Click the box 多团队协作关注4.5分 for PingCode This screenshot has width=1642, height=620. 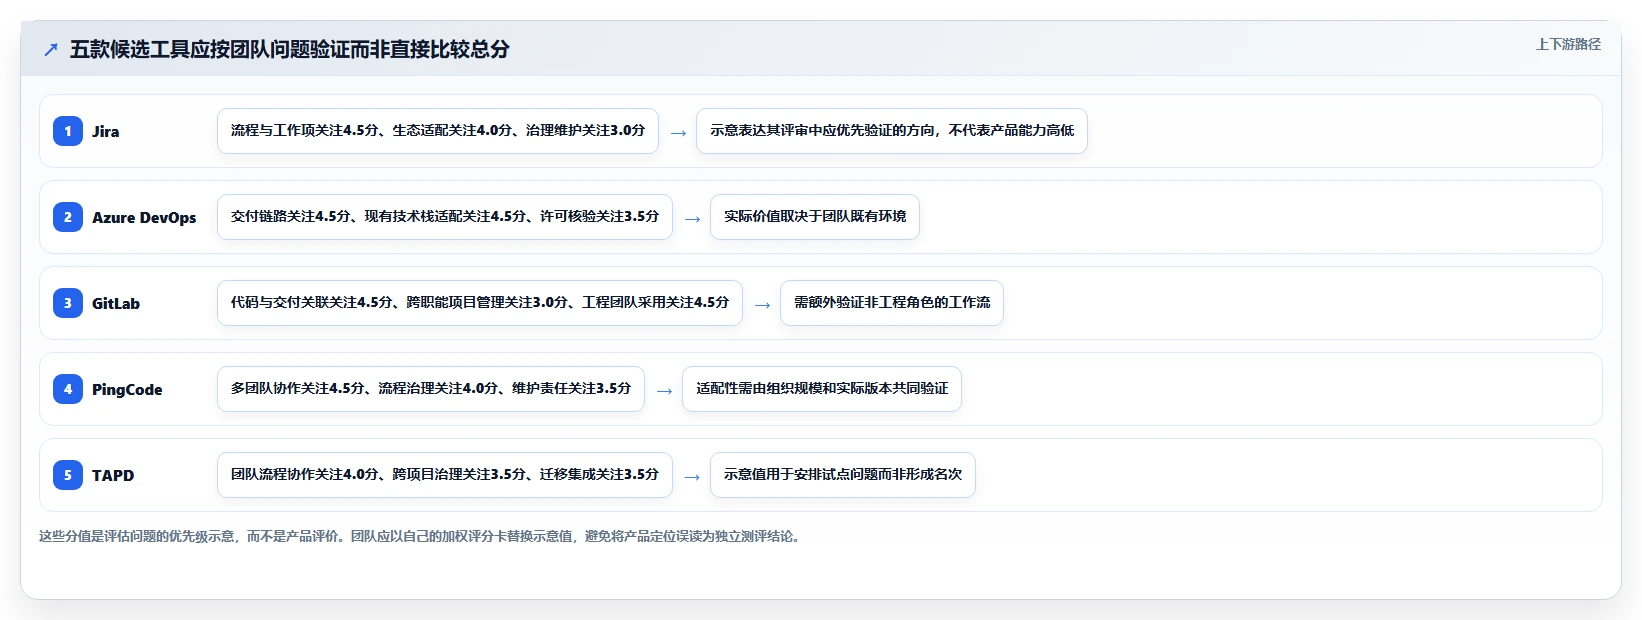(431, 389)
